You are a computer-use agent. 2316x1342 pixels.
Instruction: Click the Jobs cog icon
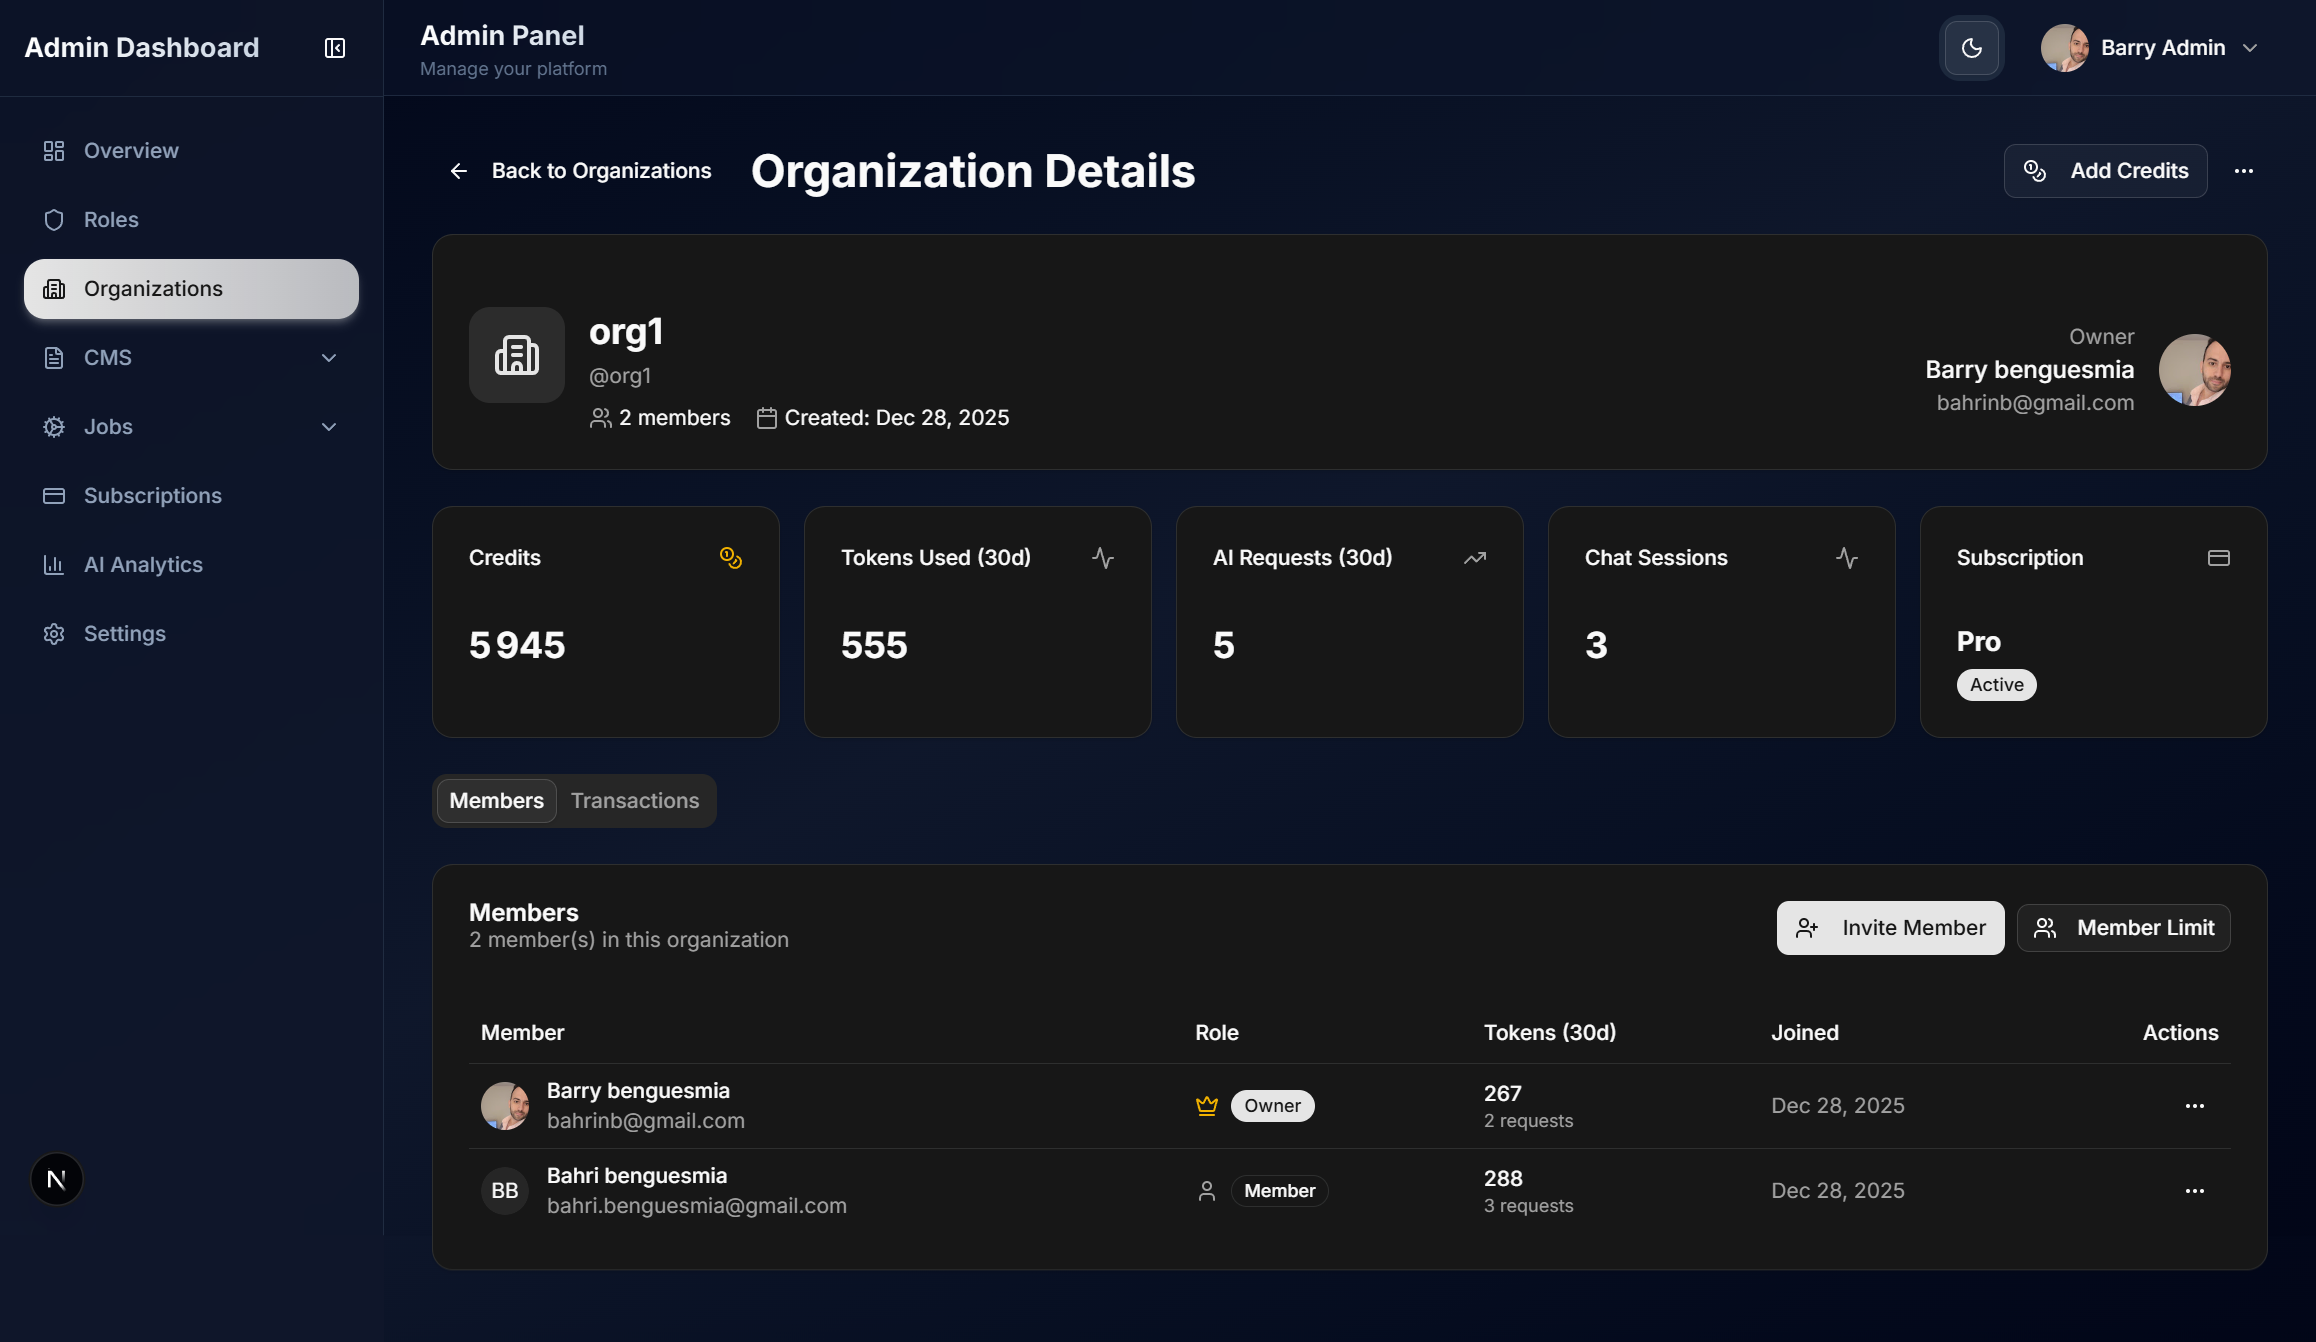54,427
